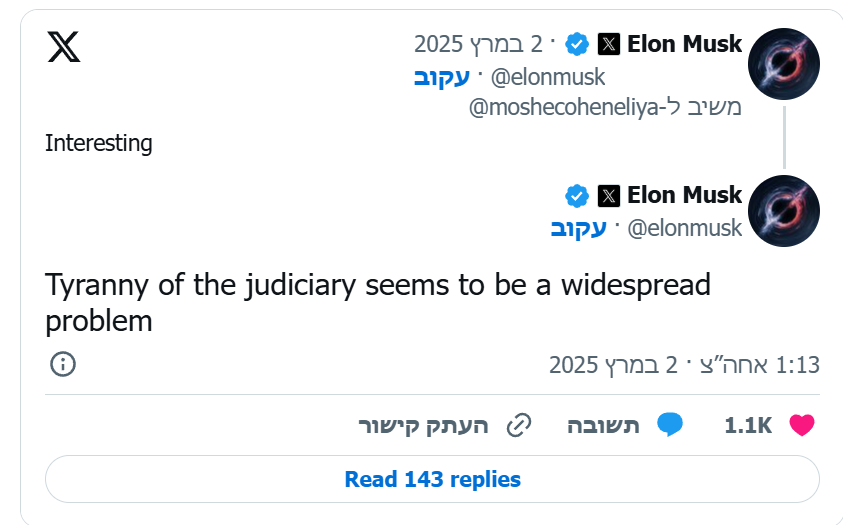Click the Elon Musk name in main tweet
The width and height of the screenshot is (843, 525).
[684, 195]
